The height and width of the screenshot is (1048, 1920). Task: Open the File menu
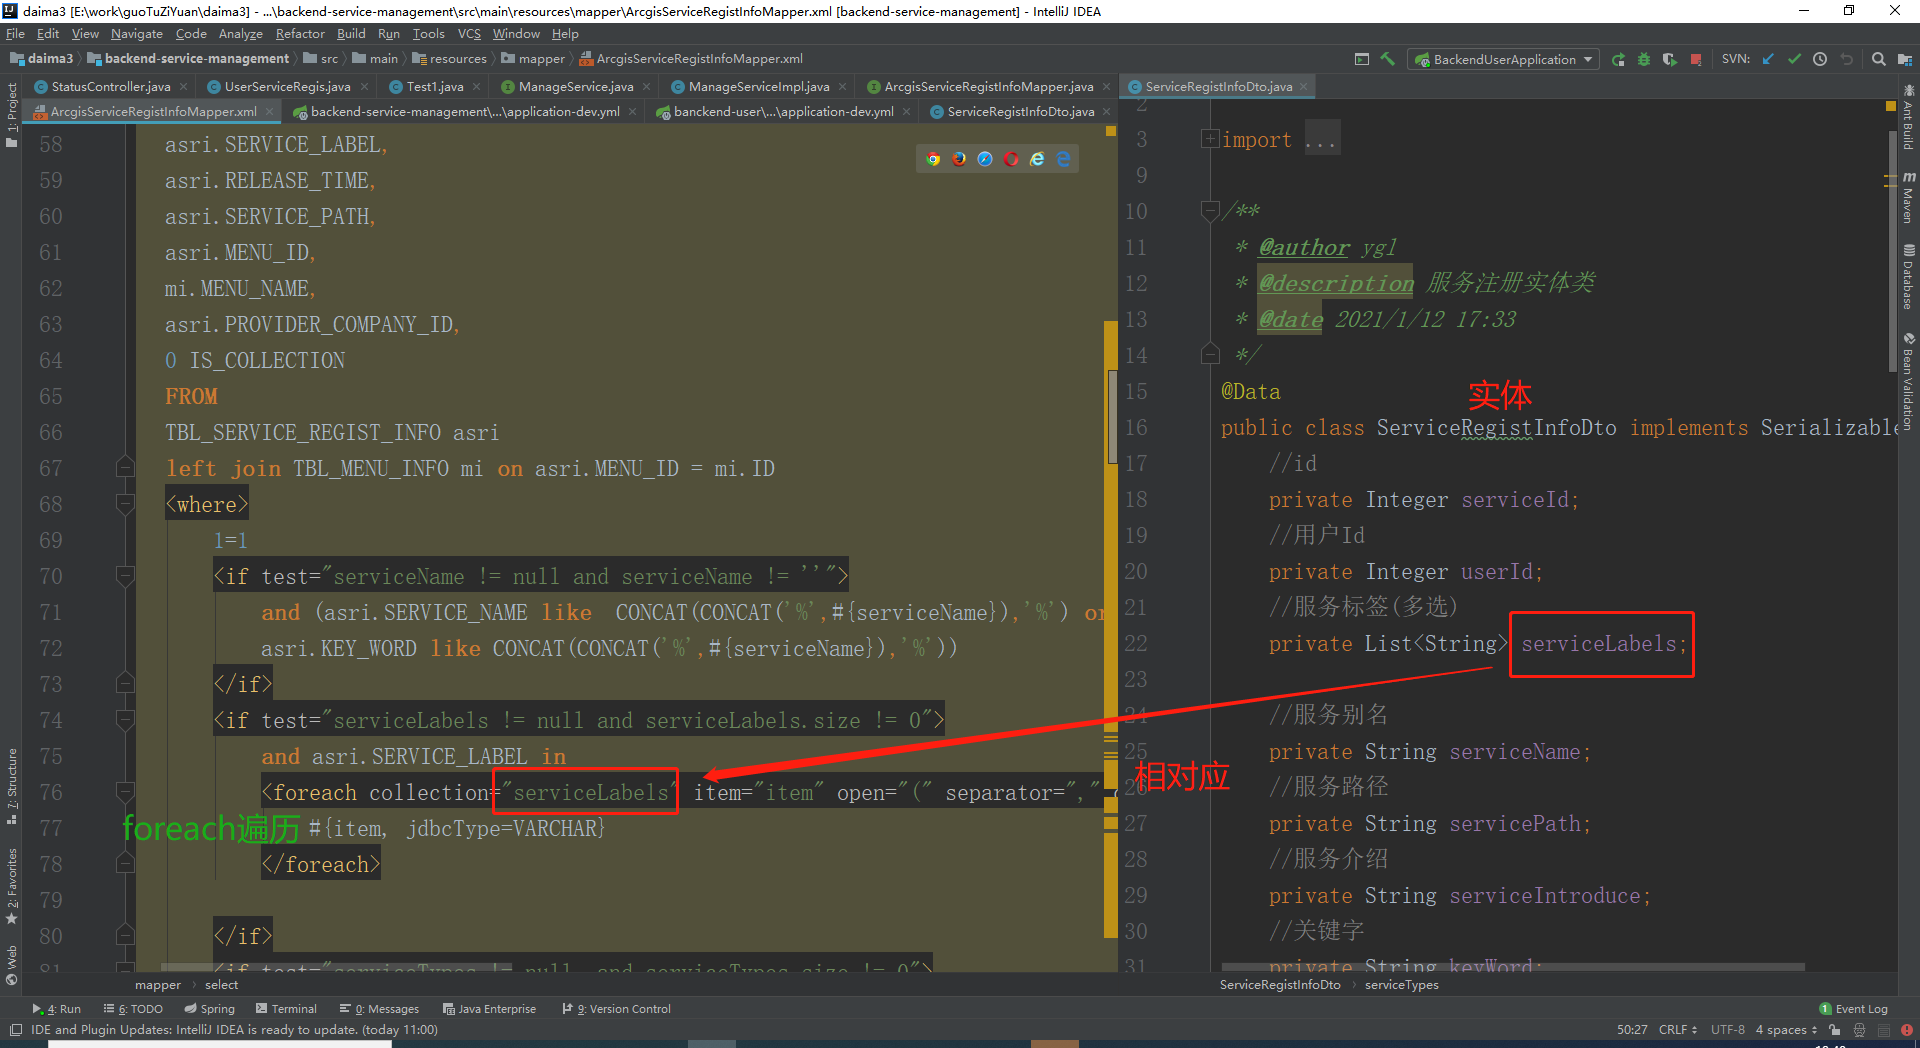(15, 33)
